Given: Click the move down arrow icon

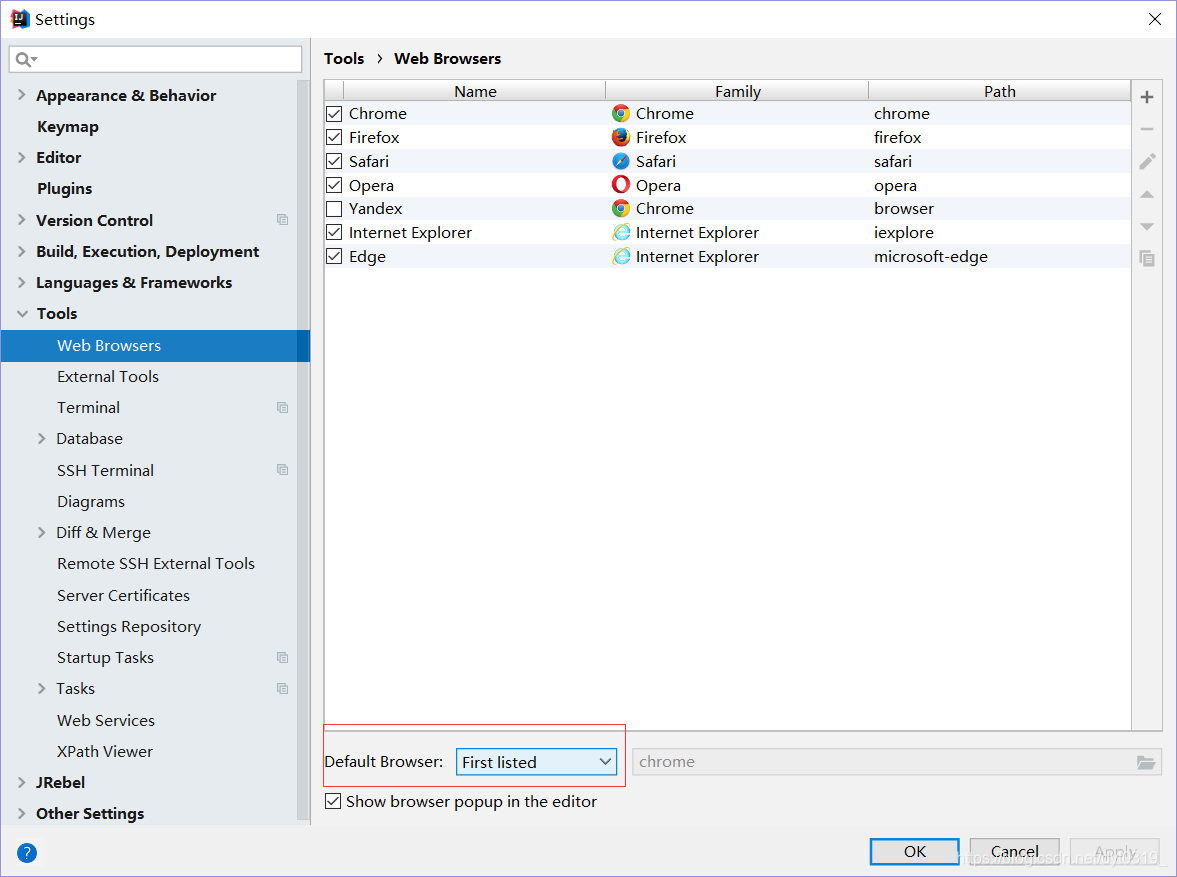Looking at the screenshot, I should click(x=1146, y=227).
